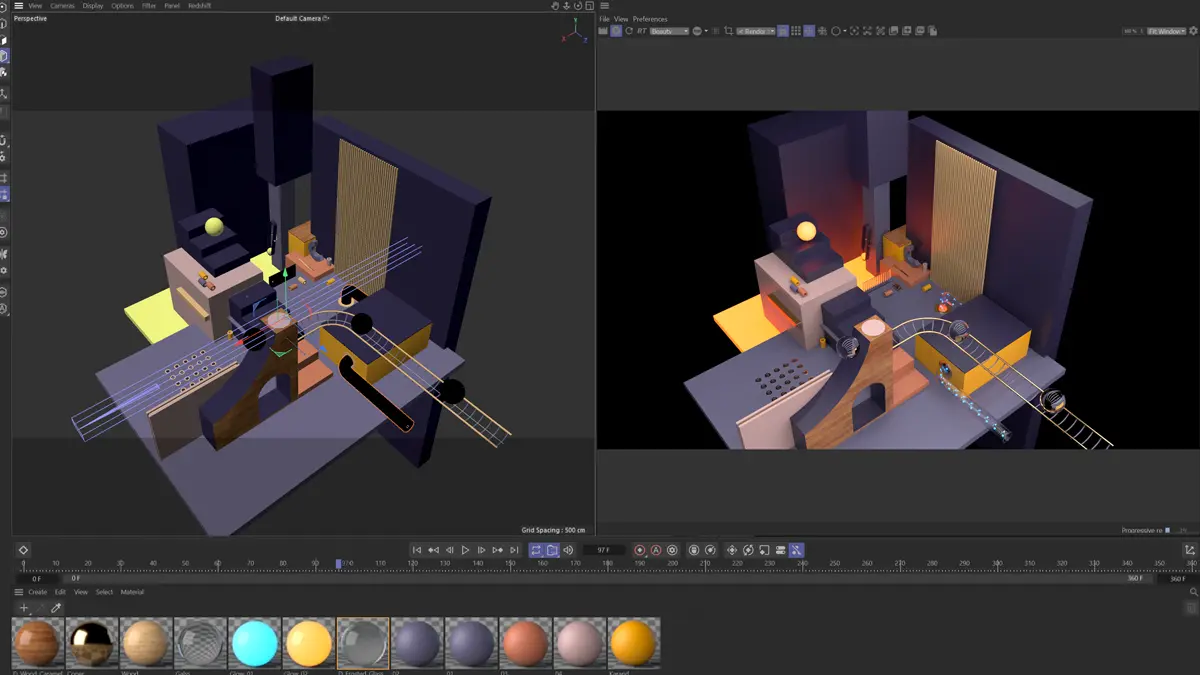1200x675 pixels.
Task: Click the keyframe diamond icon left of the timeline
Action: [23, 550]
